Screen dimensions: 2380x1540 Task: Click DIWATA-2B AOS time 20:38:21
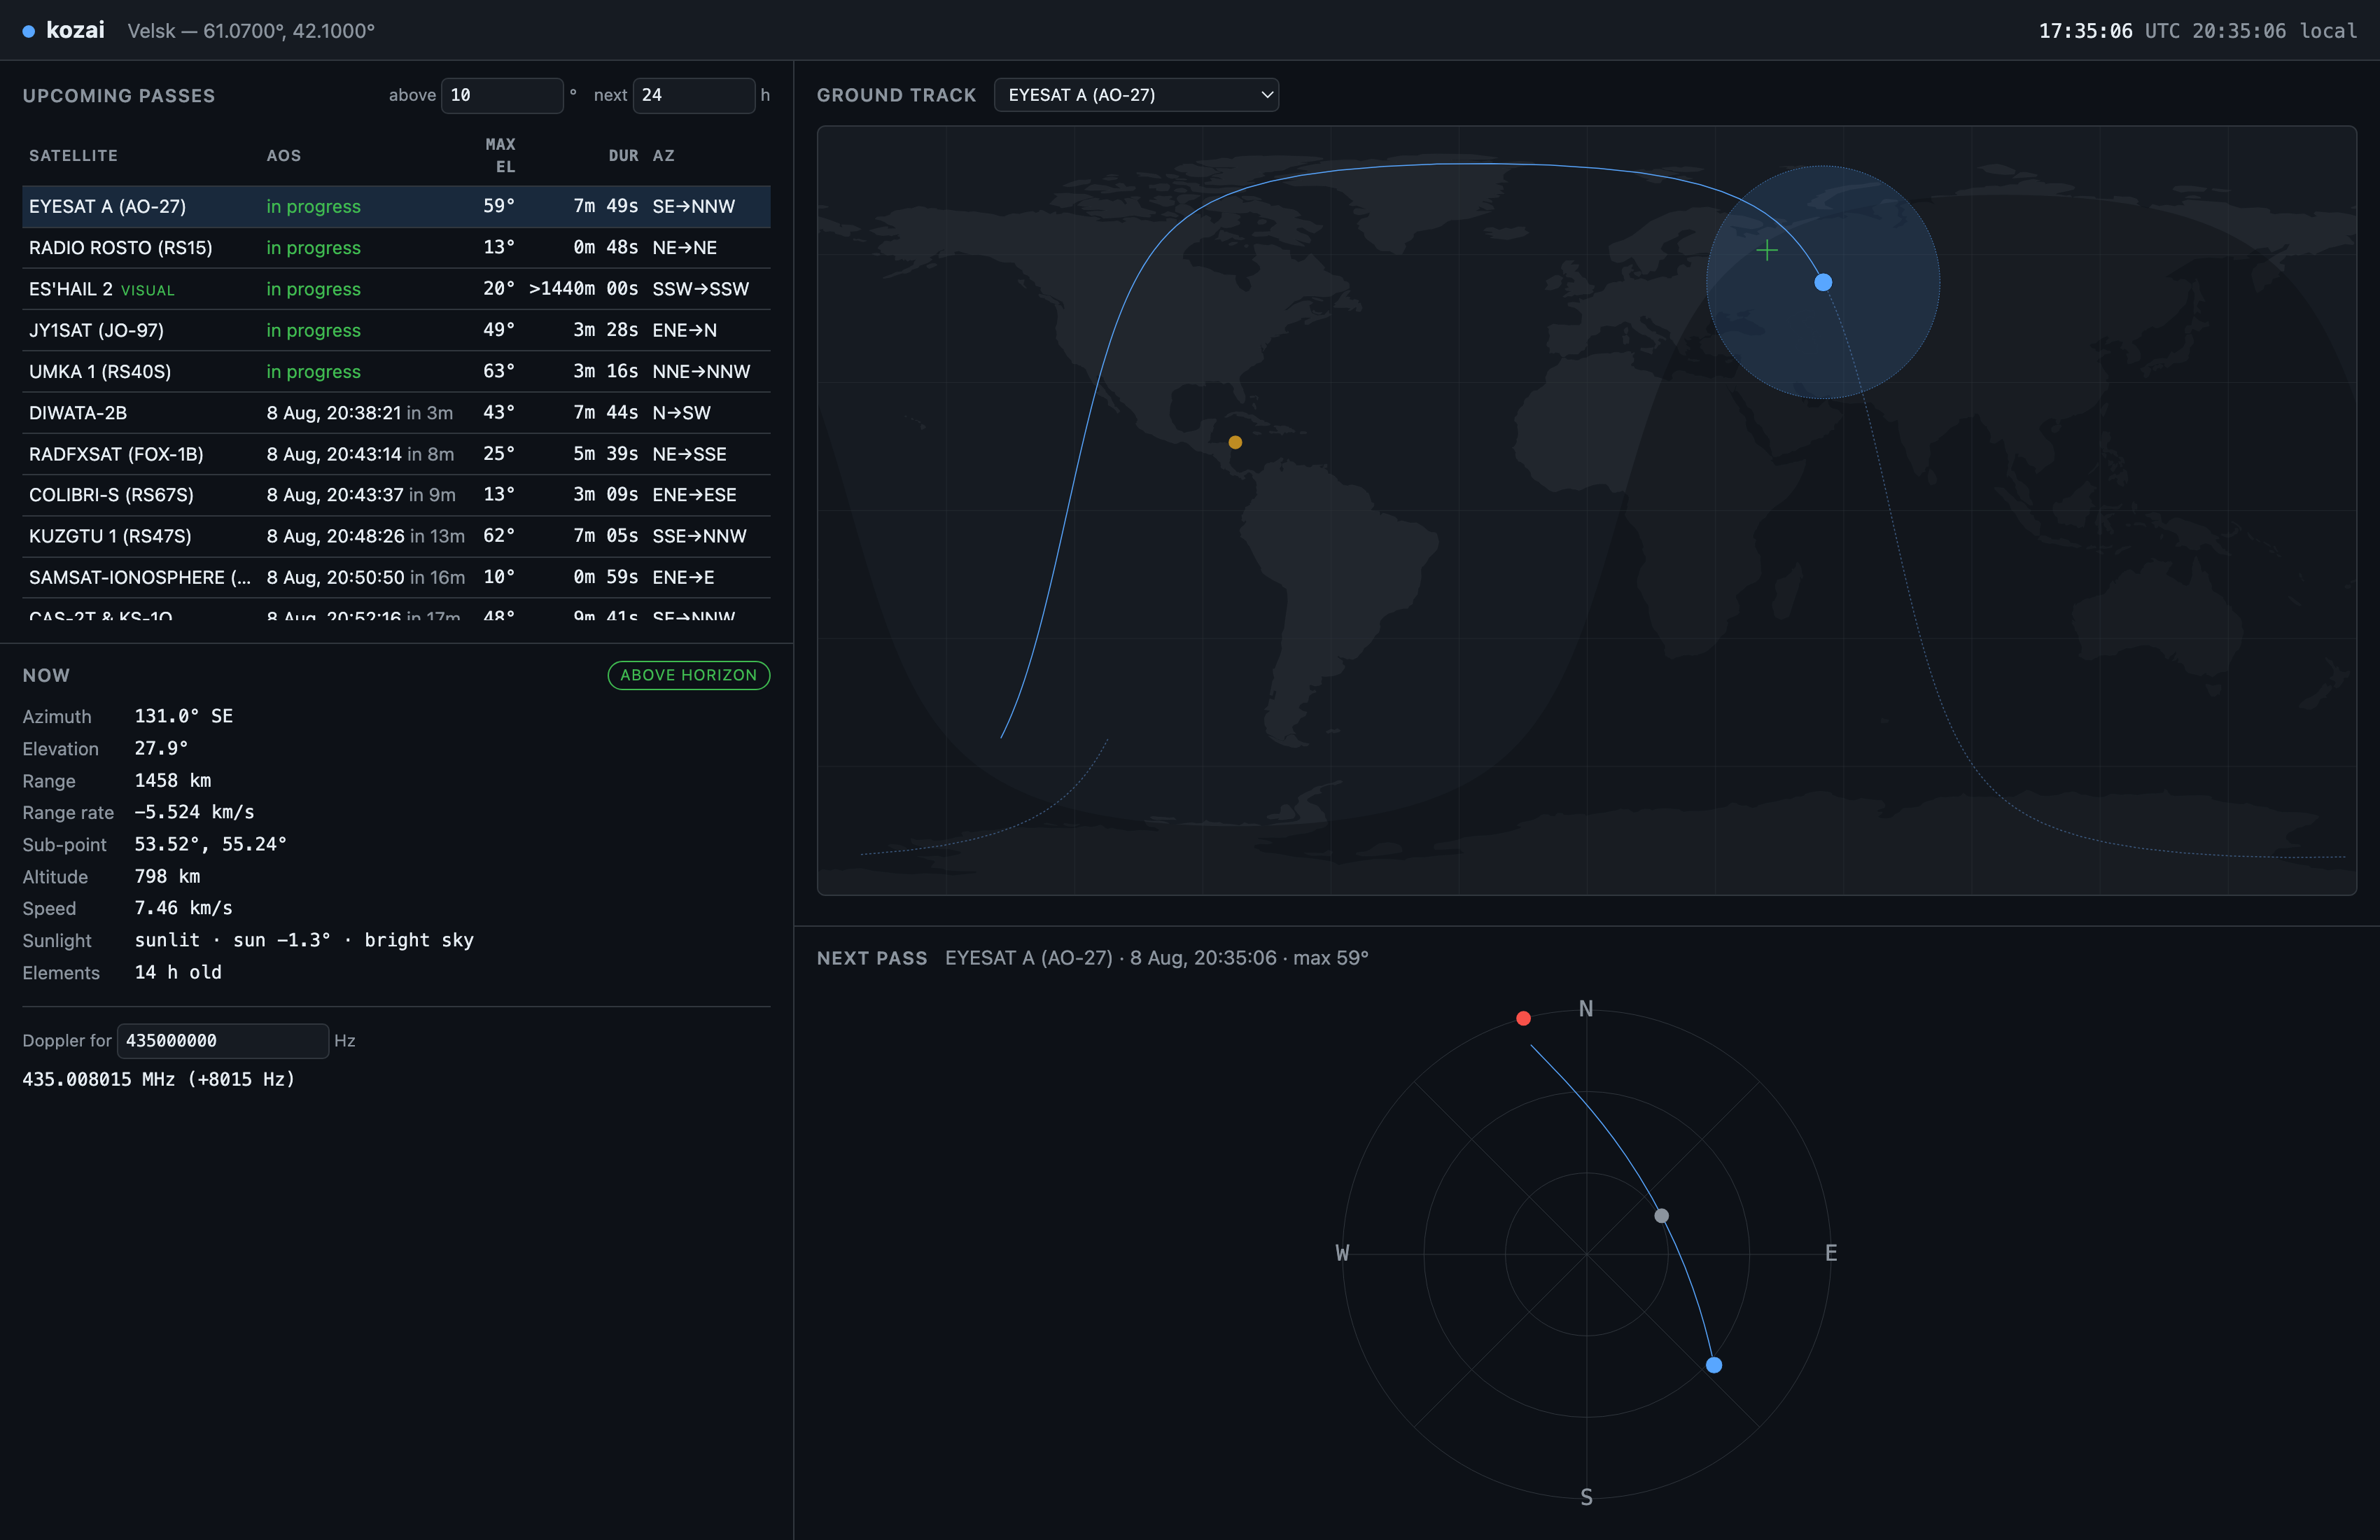(x=334, y=413)
